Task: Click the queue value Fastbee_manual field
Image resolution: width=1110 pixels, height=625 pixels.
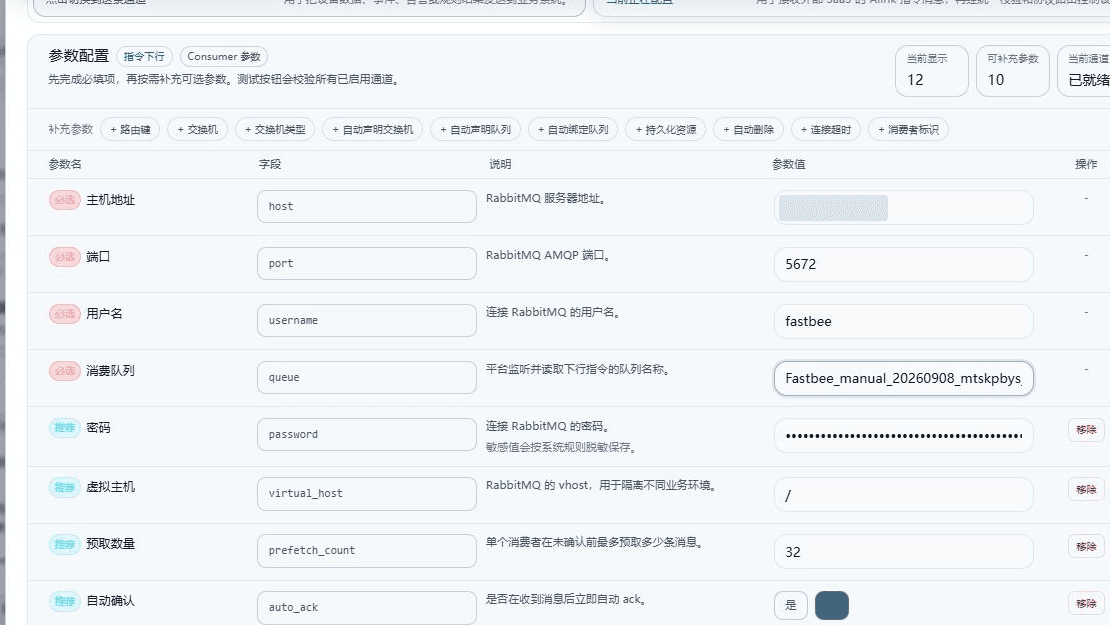Action: coord(904,378)
